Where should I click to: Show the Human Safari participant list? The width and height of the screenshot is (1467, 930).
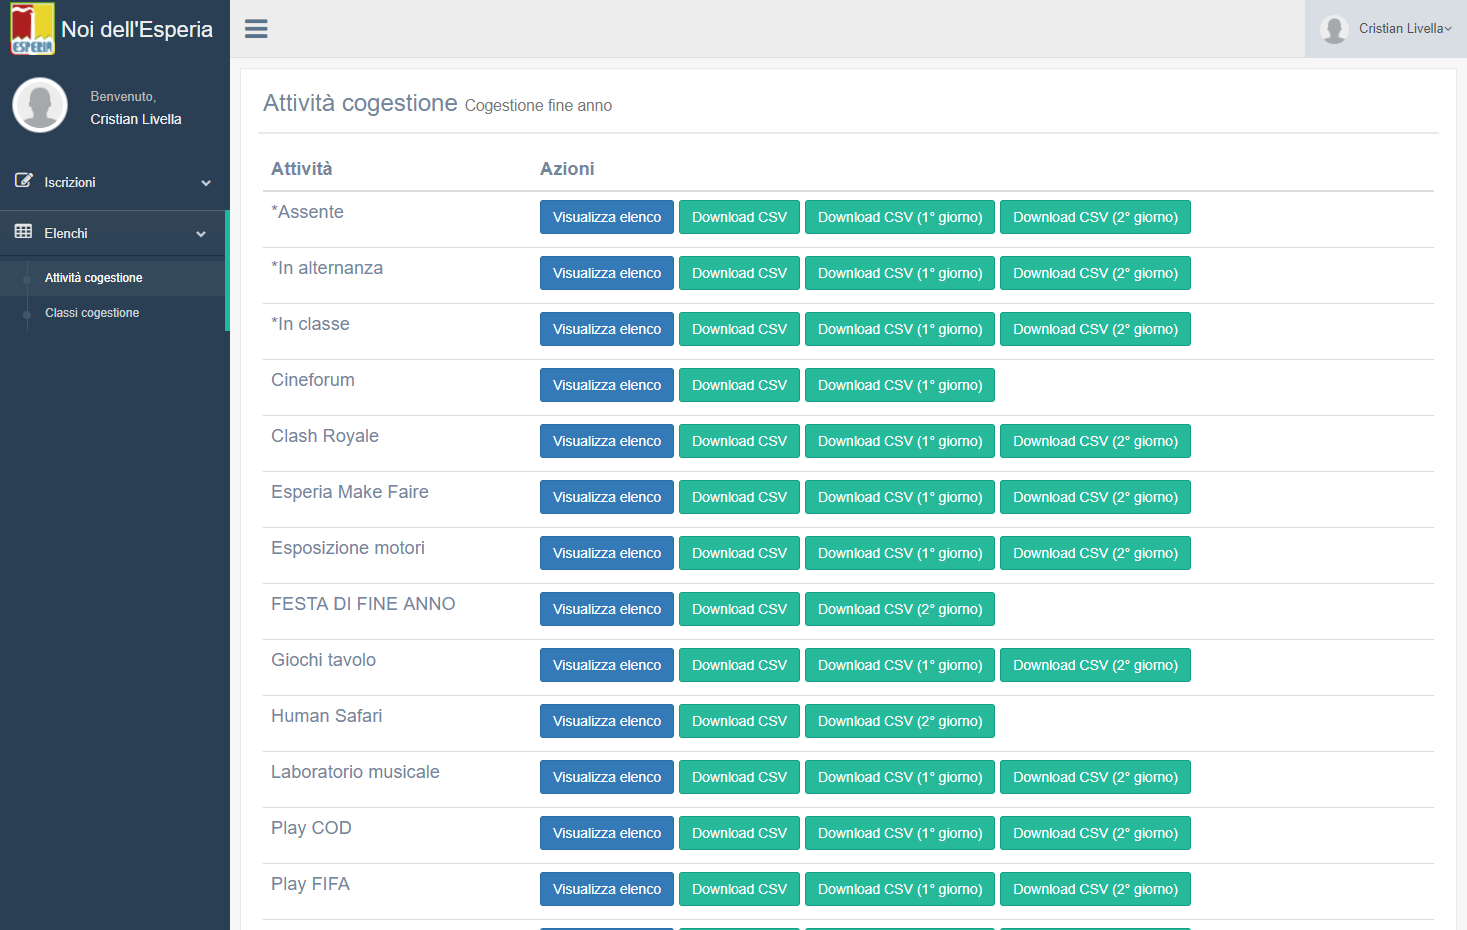[606, 721]
